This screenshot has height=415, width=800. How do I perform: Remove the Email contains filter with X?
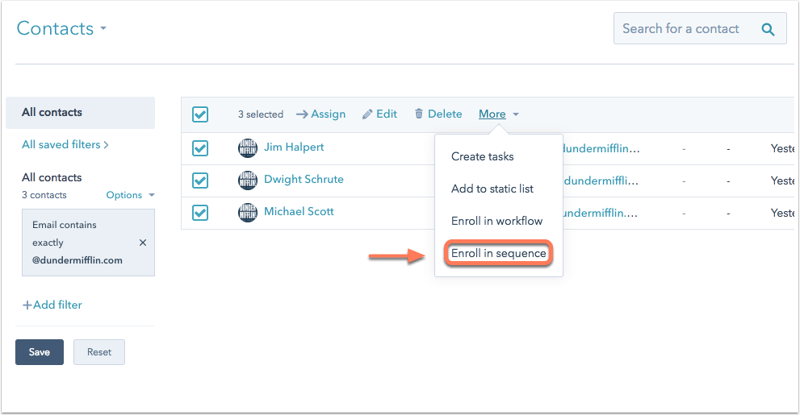[x=143, y=242]
